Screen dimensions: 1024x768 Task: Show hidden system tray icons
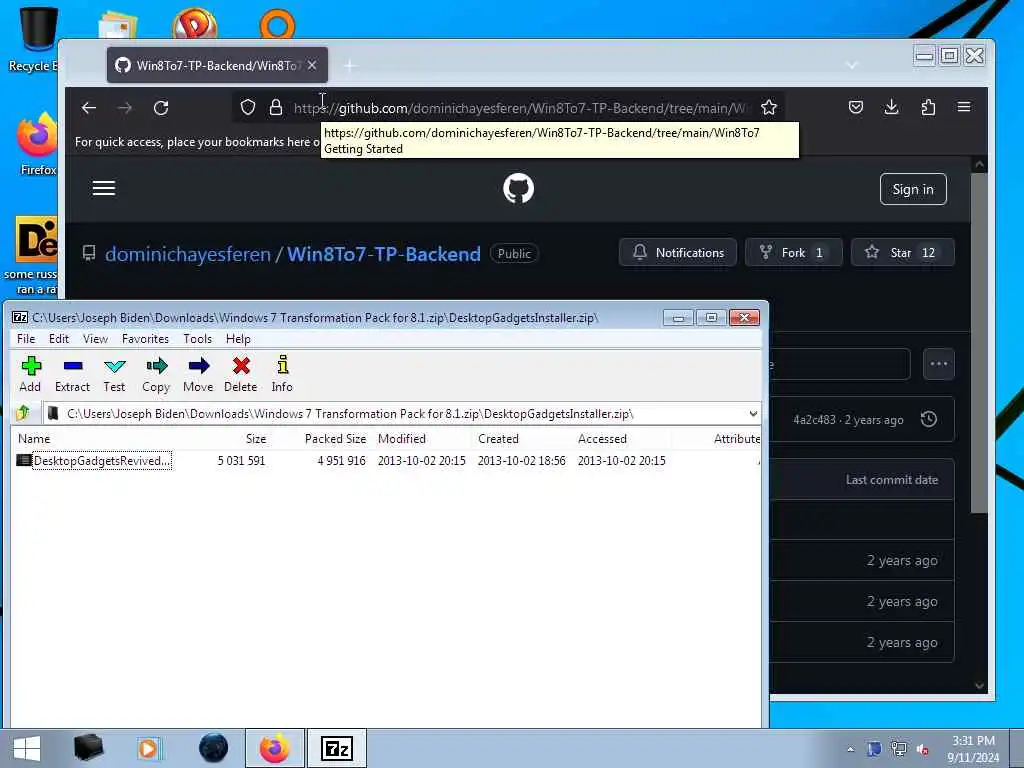coord(850,749)
